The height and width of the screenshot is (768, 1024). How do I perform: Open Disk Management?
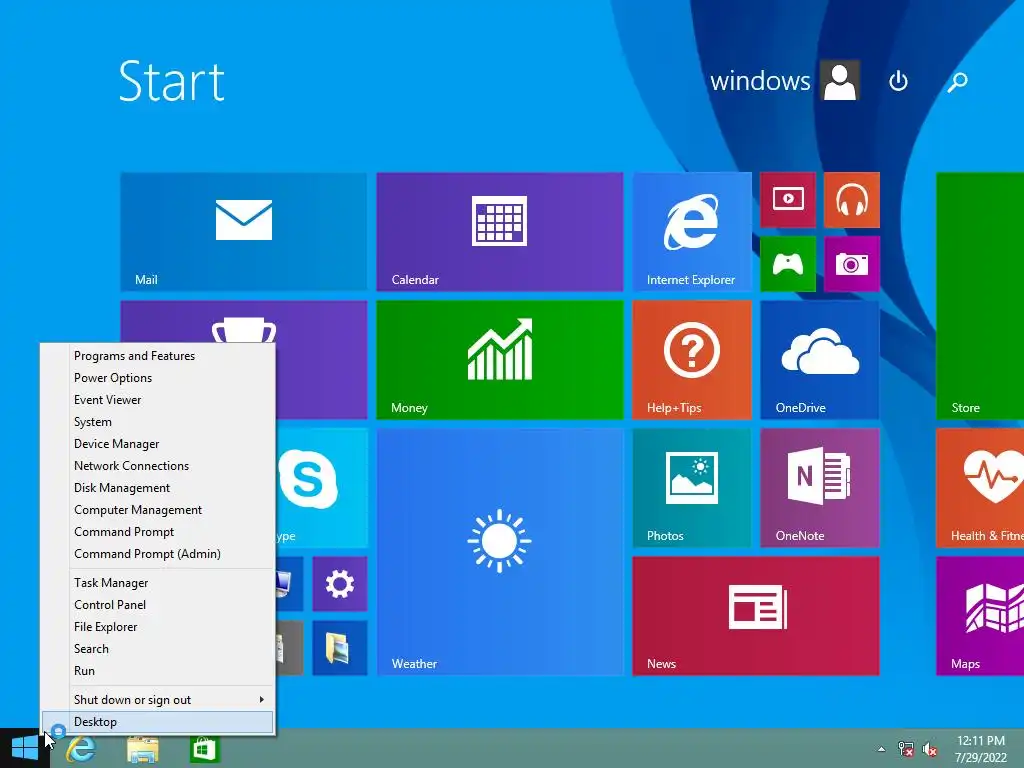(x=158, y=488)
